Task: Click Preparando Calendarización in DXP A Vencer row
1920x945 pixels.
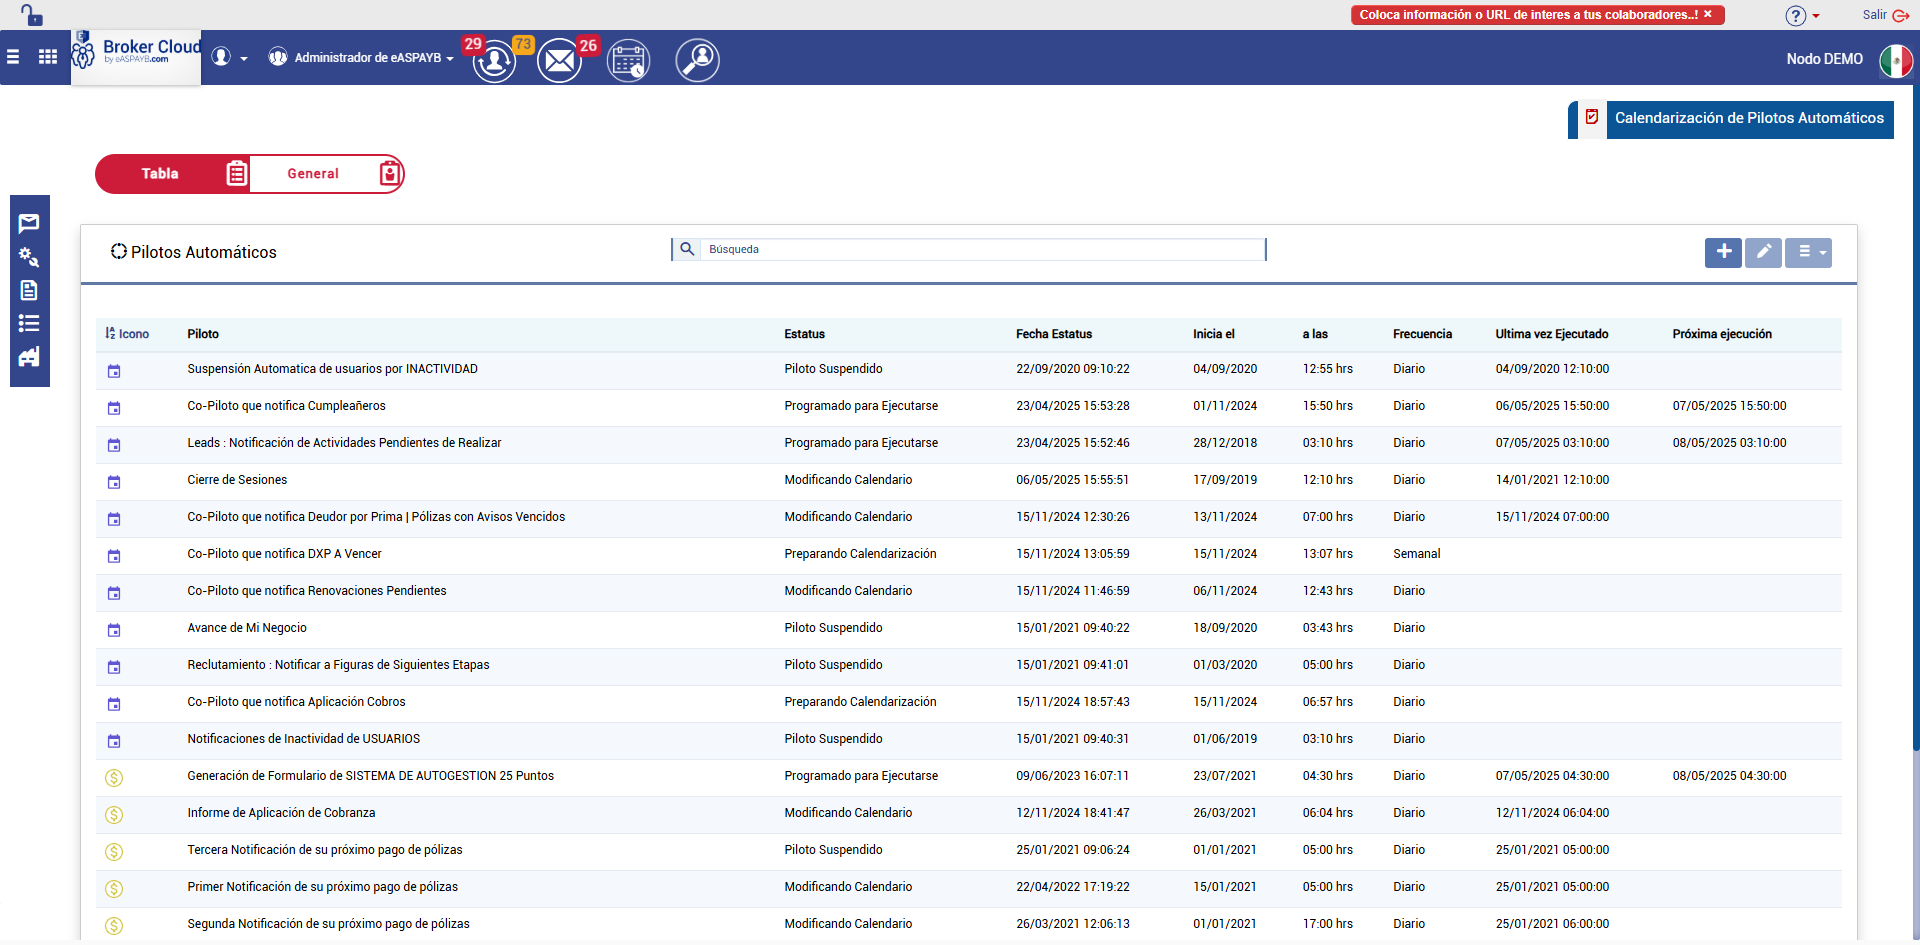Action: pos(860,554)
